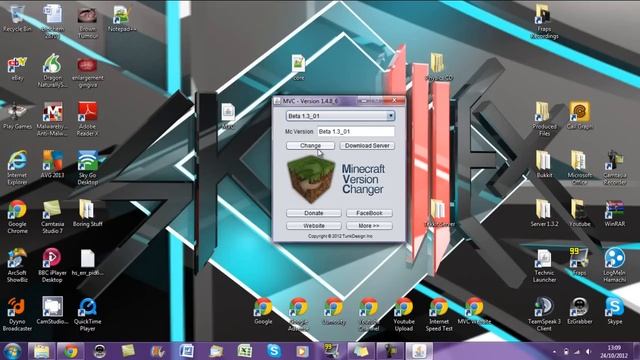Image resolution: width=640 pixels, height=360 pixels.
Task: Click the FaceBook button
Action: tap(369, 213)
